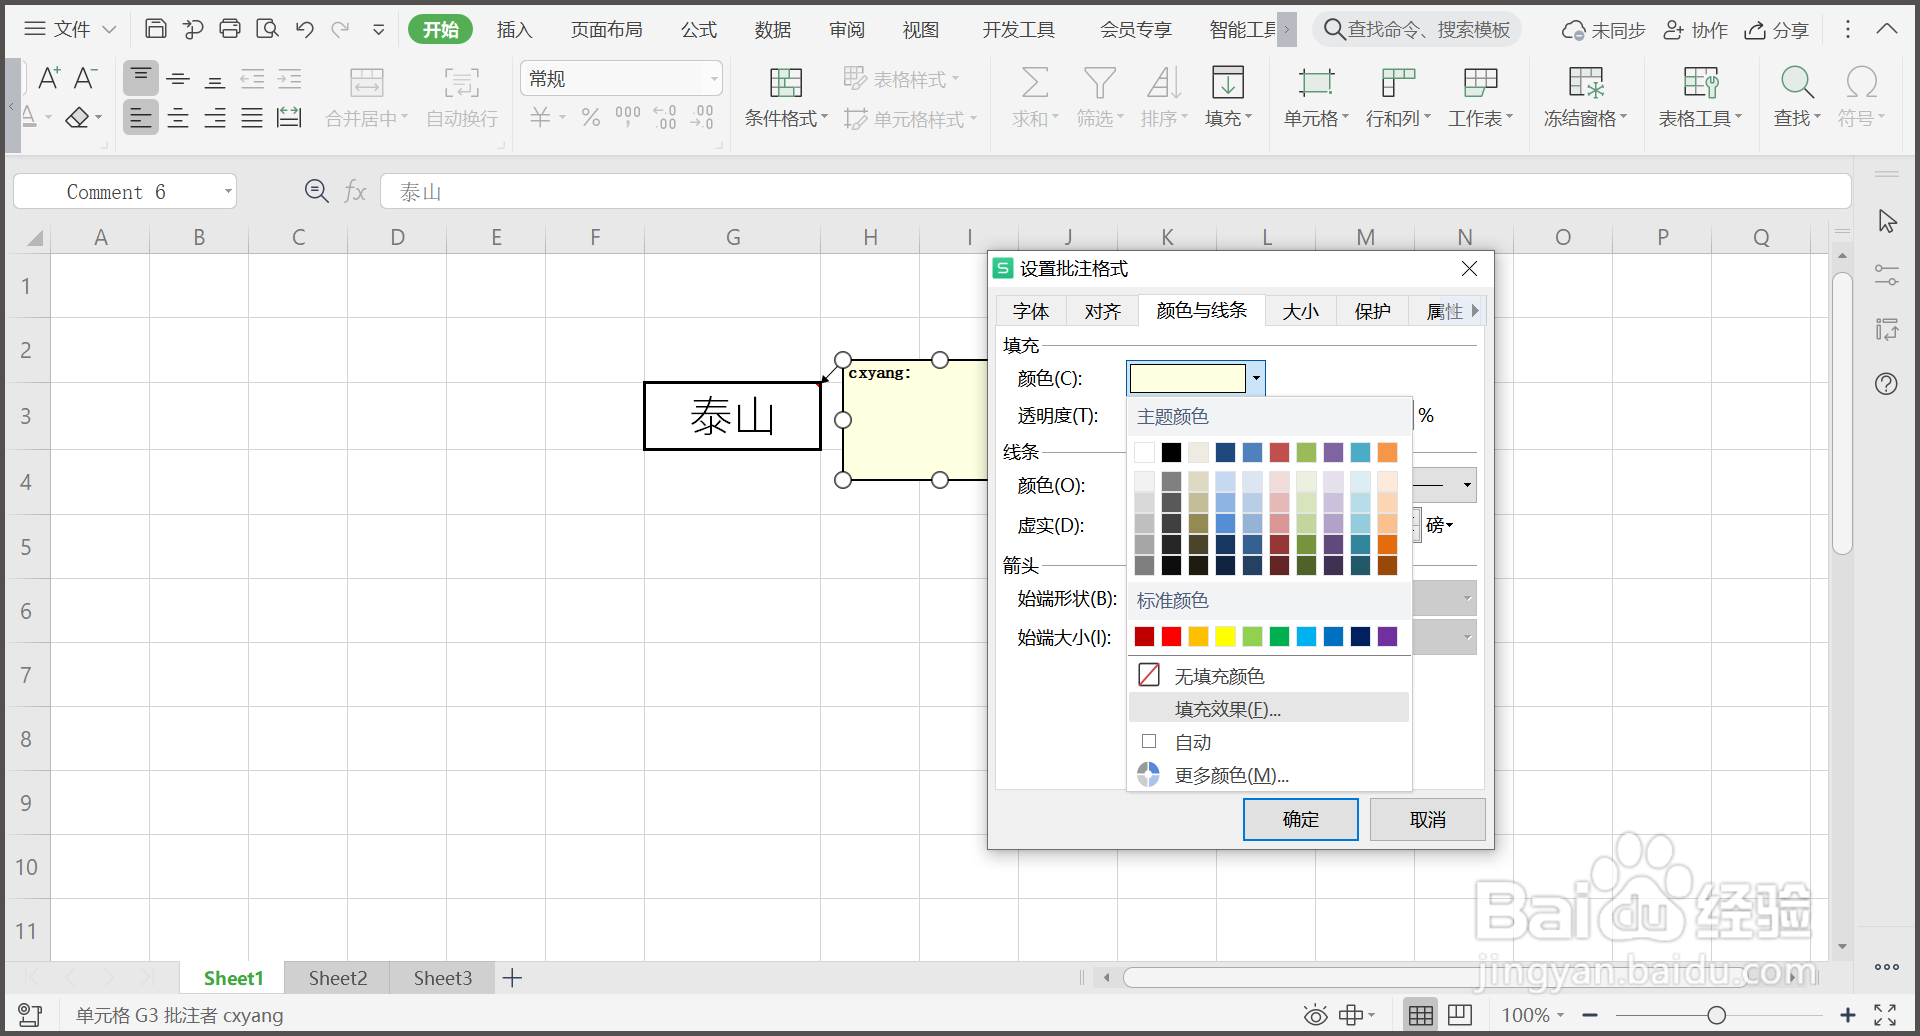The width and height of the screenshot is (1920, 1036).
Task: Open the 字体 tab in the dialog
Action: (x=1031, y=311)
